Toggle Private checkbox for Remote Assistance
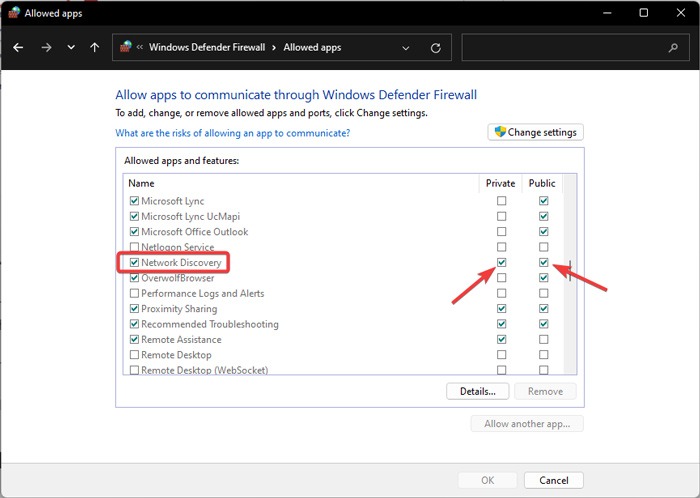Viewport: 700px width, 498px height. click(501, 340)
